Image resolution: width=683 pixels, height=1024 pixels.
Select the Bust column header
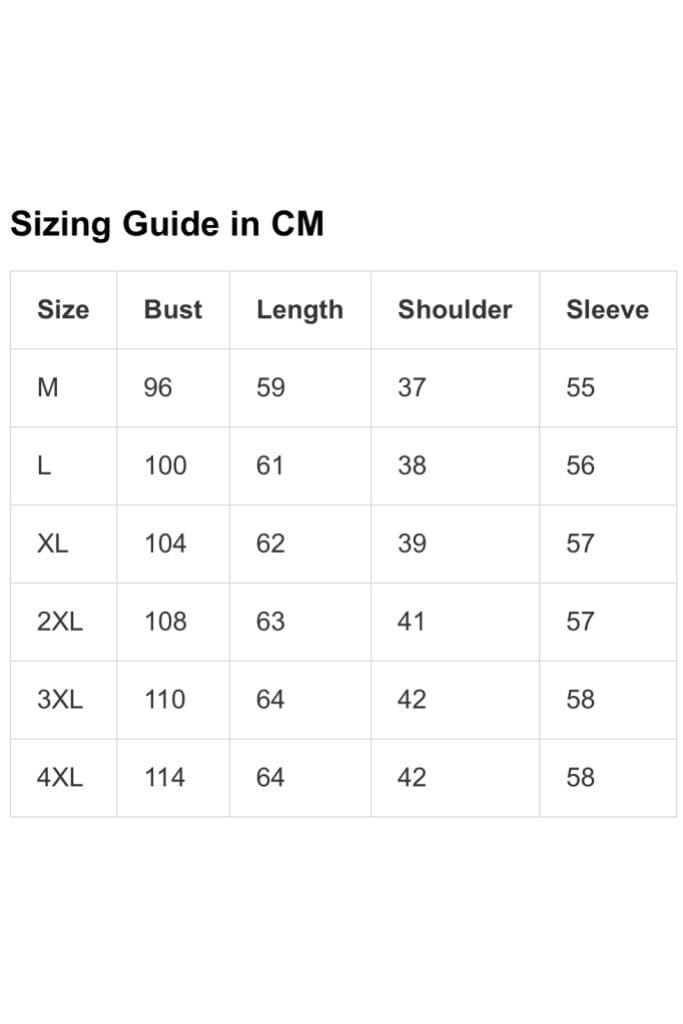[x=173, y=310]
